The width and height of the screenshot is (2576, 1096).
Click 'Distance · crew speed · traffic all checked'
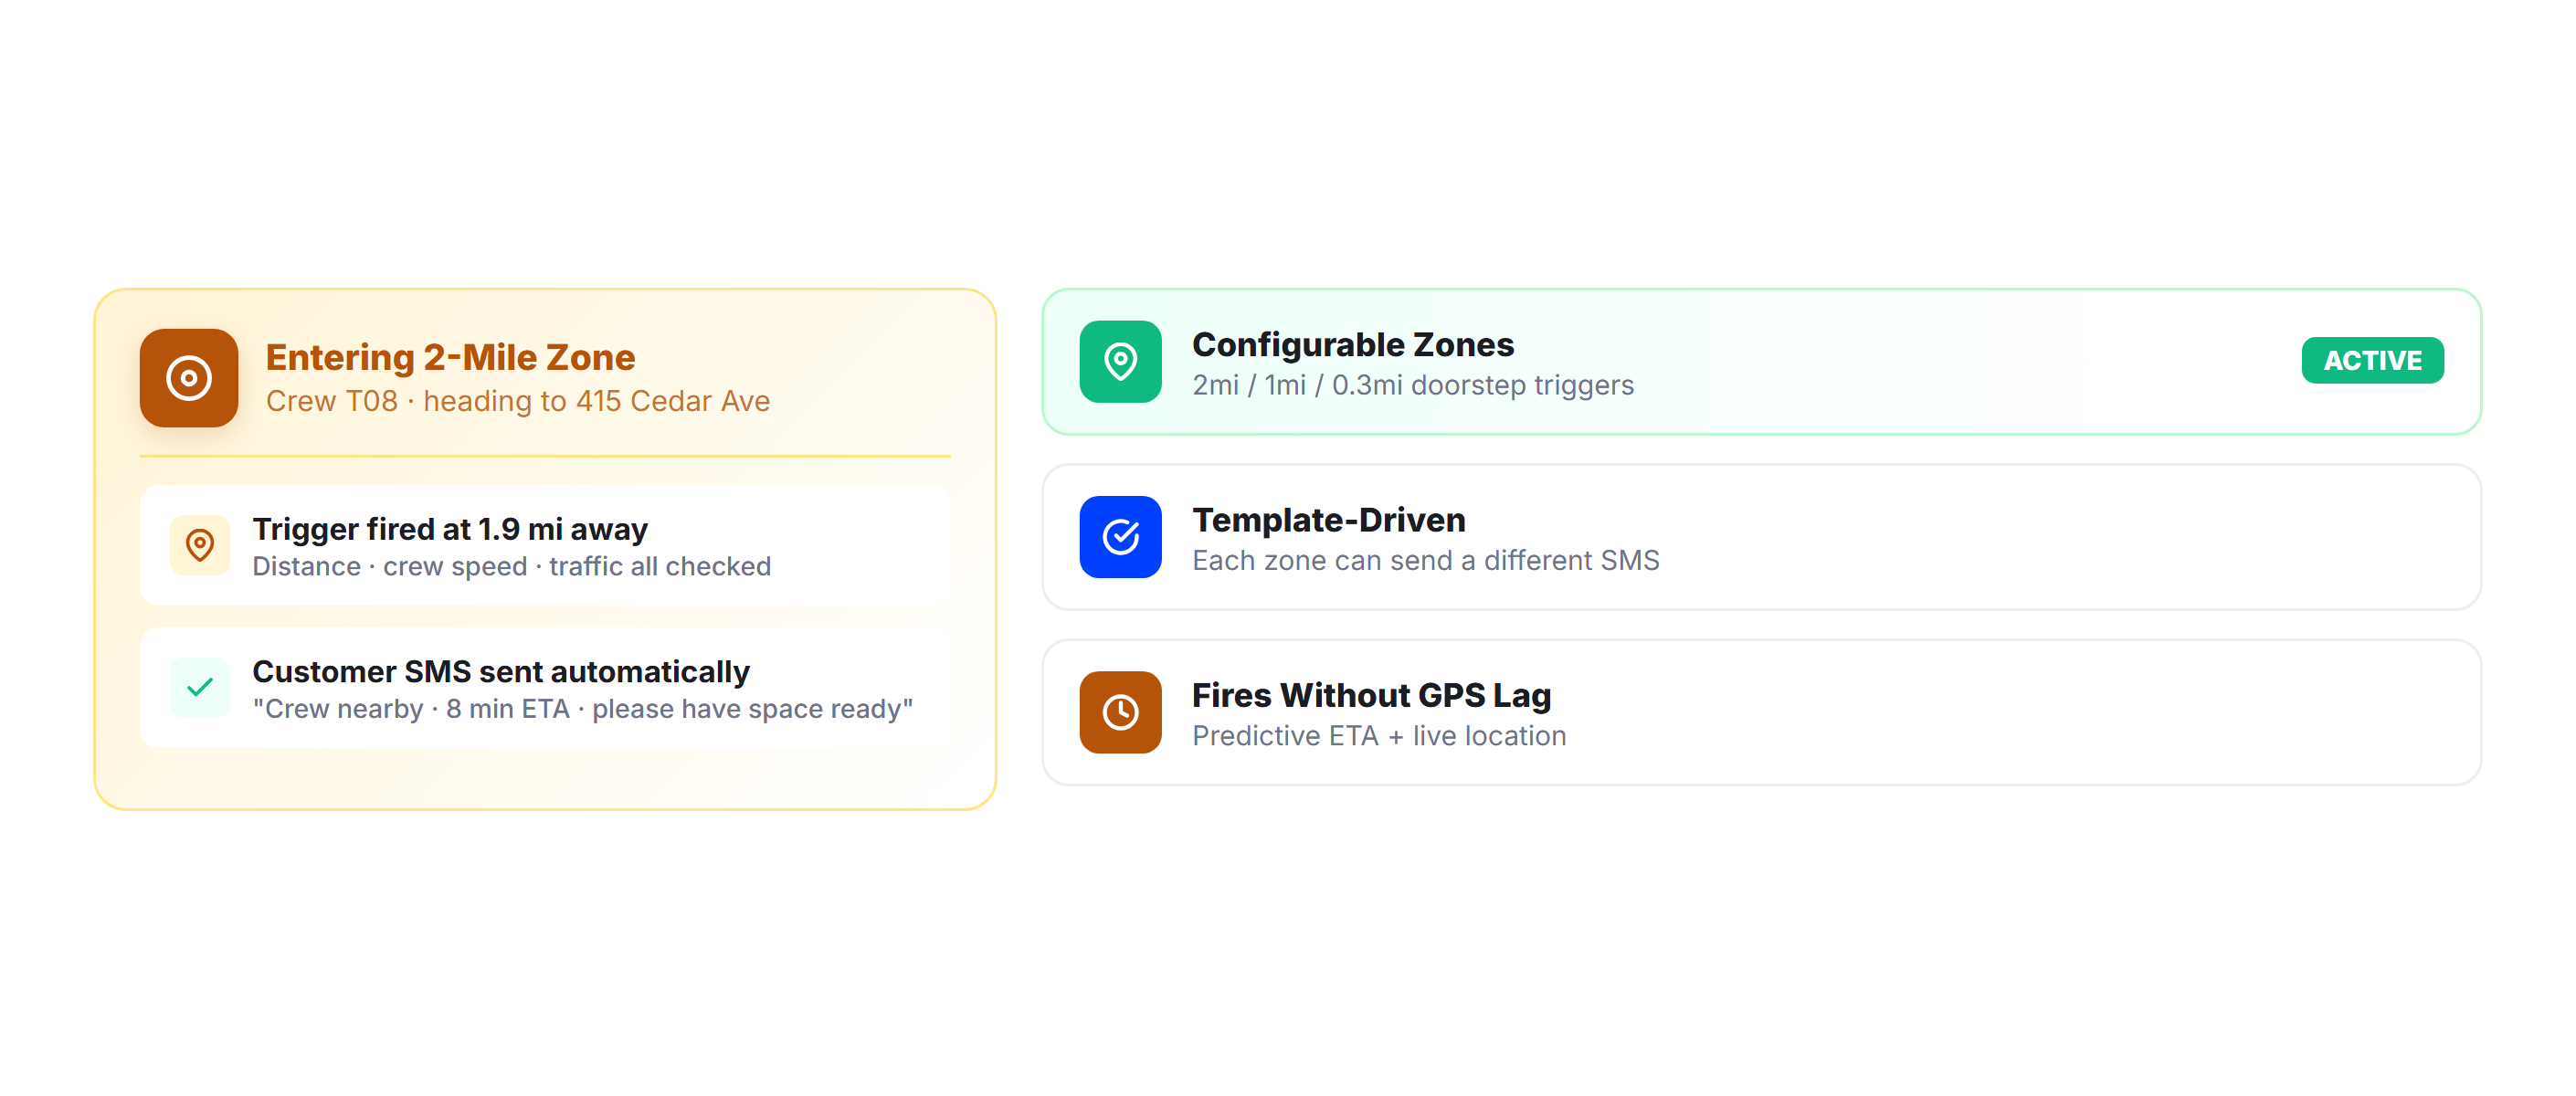point(512,566)
